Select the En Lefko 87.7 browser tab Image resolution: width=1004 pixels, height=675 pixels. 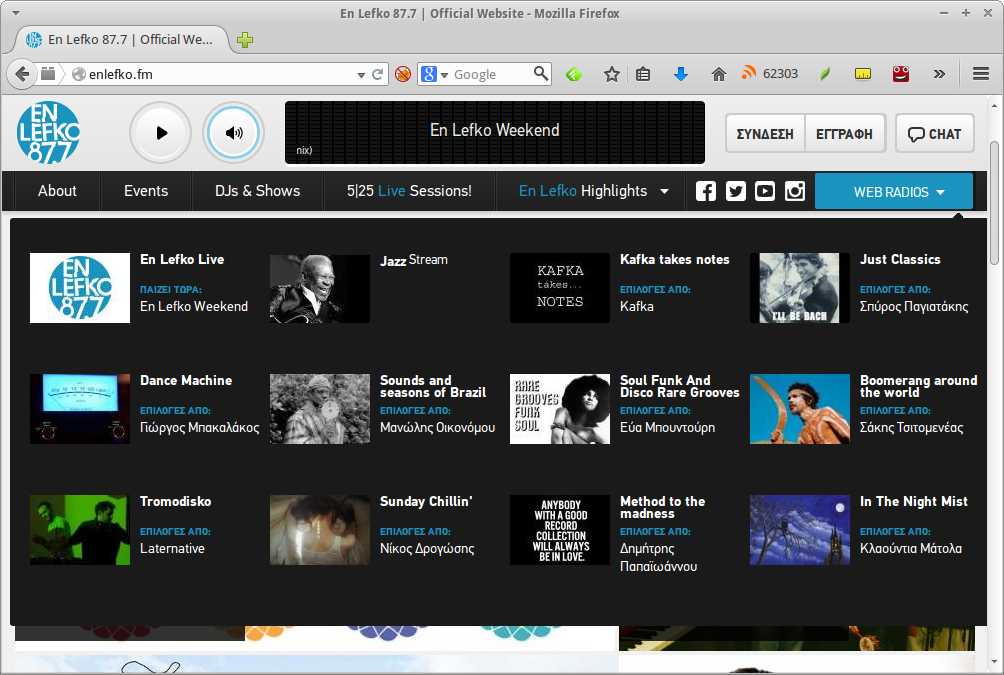122,40
